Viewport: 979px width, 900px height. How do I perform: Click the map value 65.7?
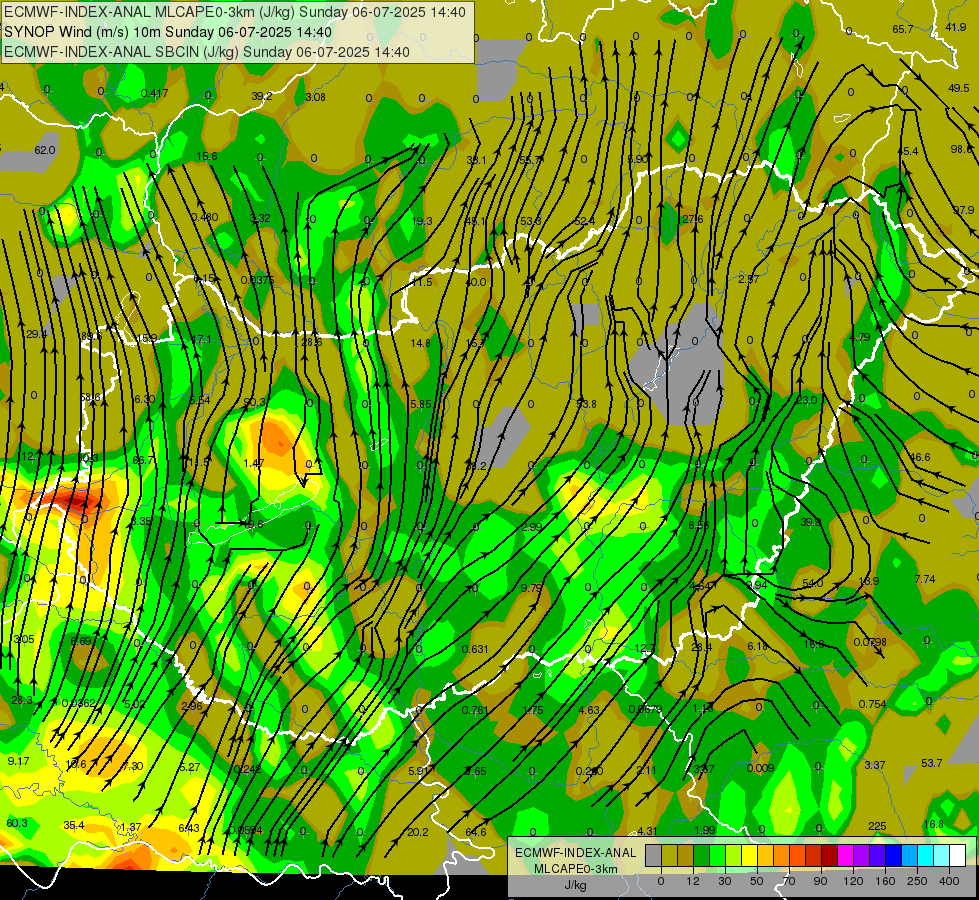click(903, 29)
